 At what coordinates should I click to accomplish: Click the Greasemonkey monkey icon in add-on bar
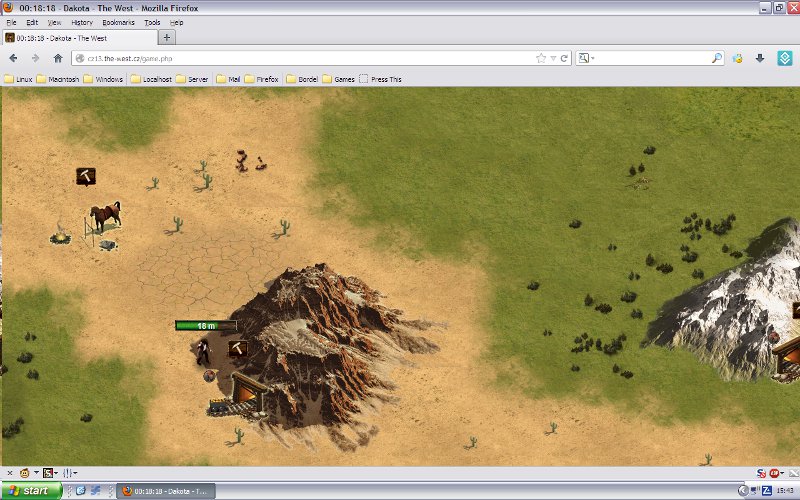(24, 473)
